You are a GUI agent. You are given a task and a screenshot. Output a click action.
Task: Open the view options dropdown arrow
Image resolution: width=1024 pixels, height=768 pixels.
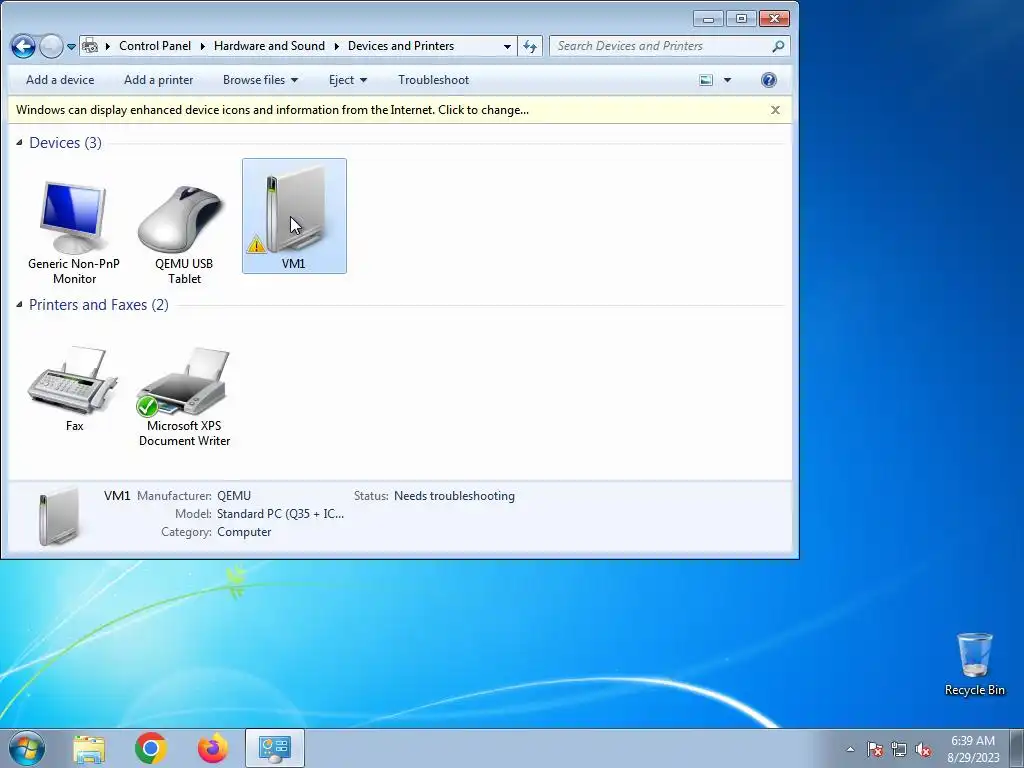tap(728, 80)
